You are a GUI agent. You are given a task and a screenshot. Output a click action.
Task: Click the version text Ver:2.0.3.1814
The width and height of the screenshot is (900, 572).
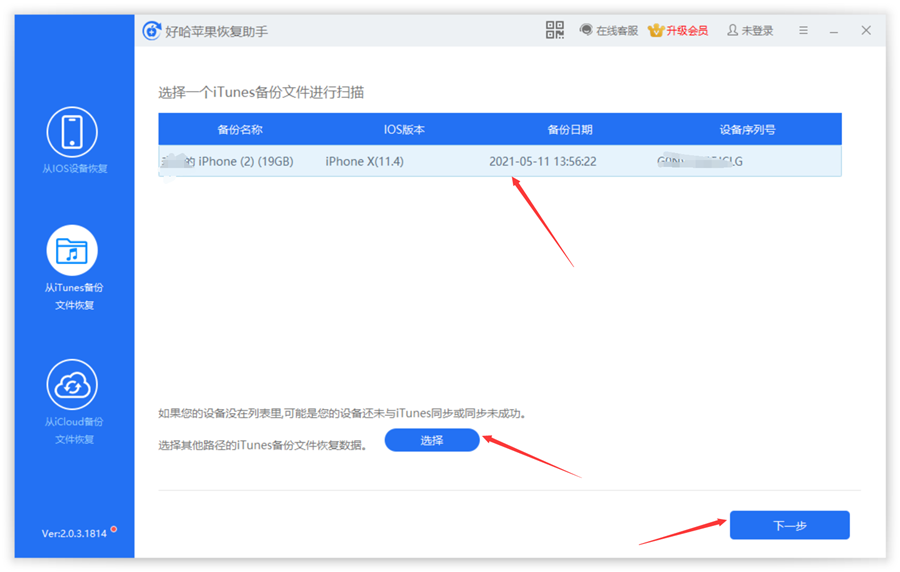coord(74,534)
